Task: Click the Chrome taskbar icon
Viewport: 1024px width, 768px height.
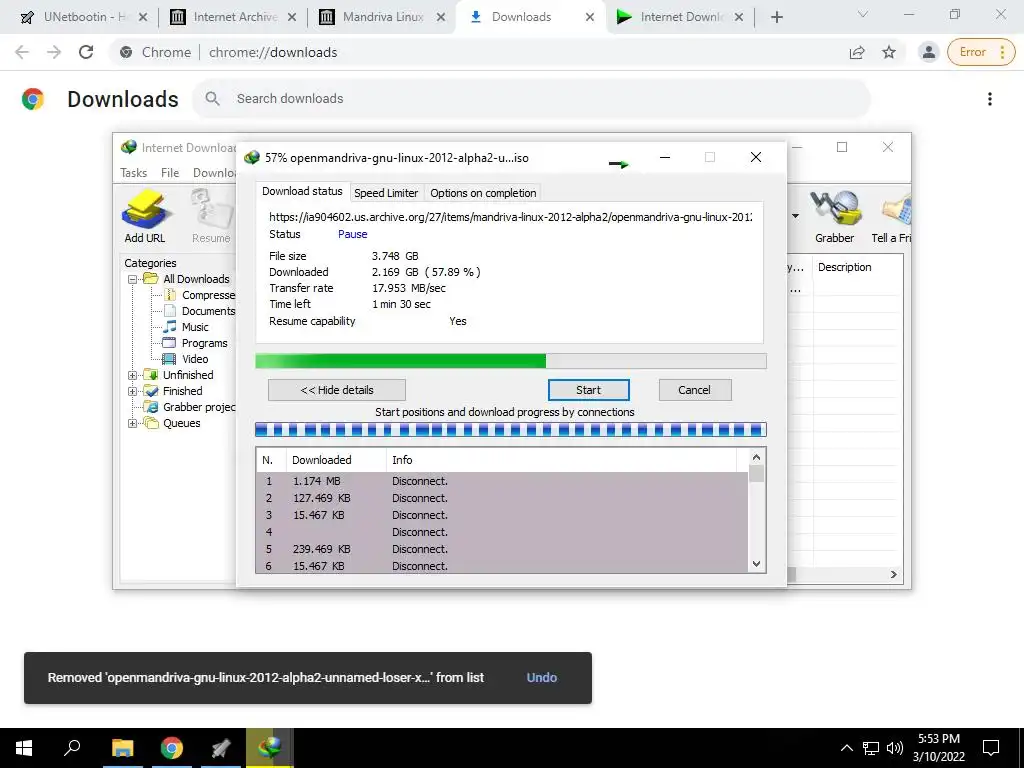Action: pyautogui.click(x=172, y=748)
